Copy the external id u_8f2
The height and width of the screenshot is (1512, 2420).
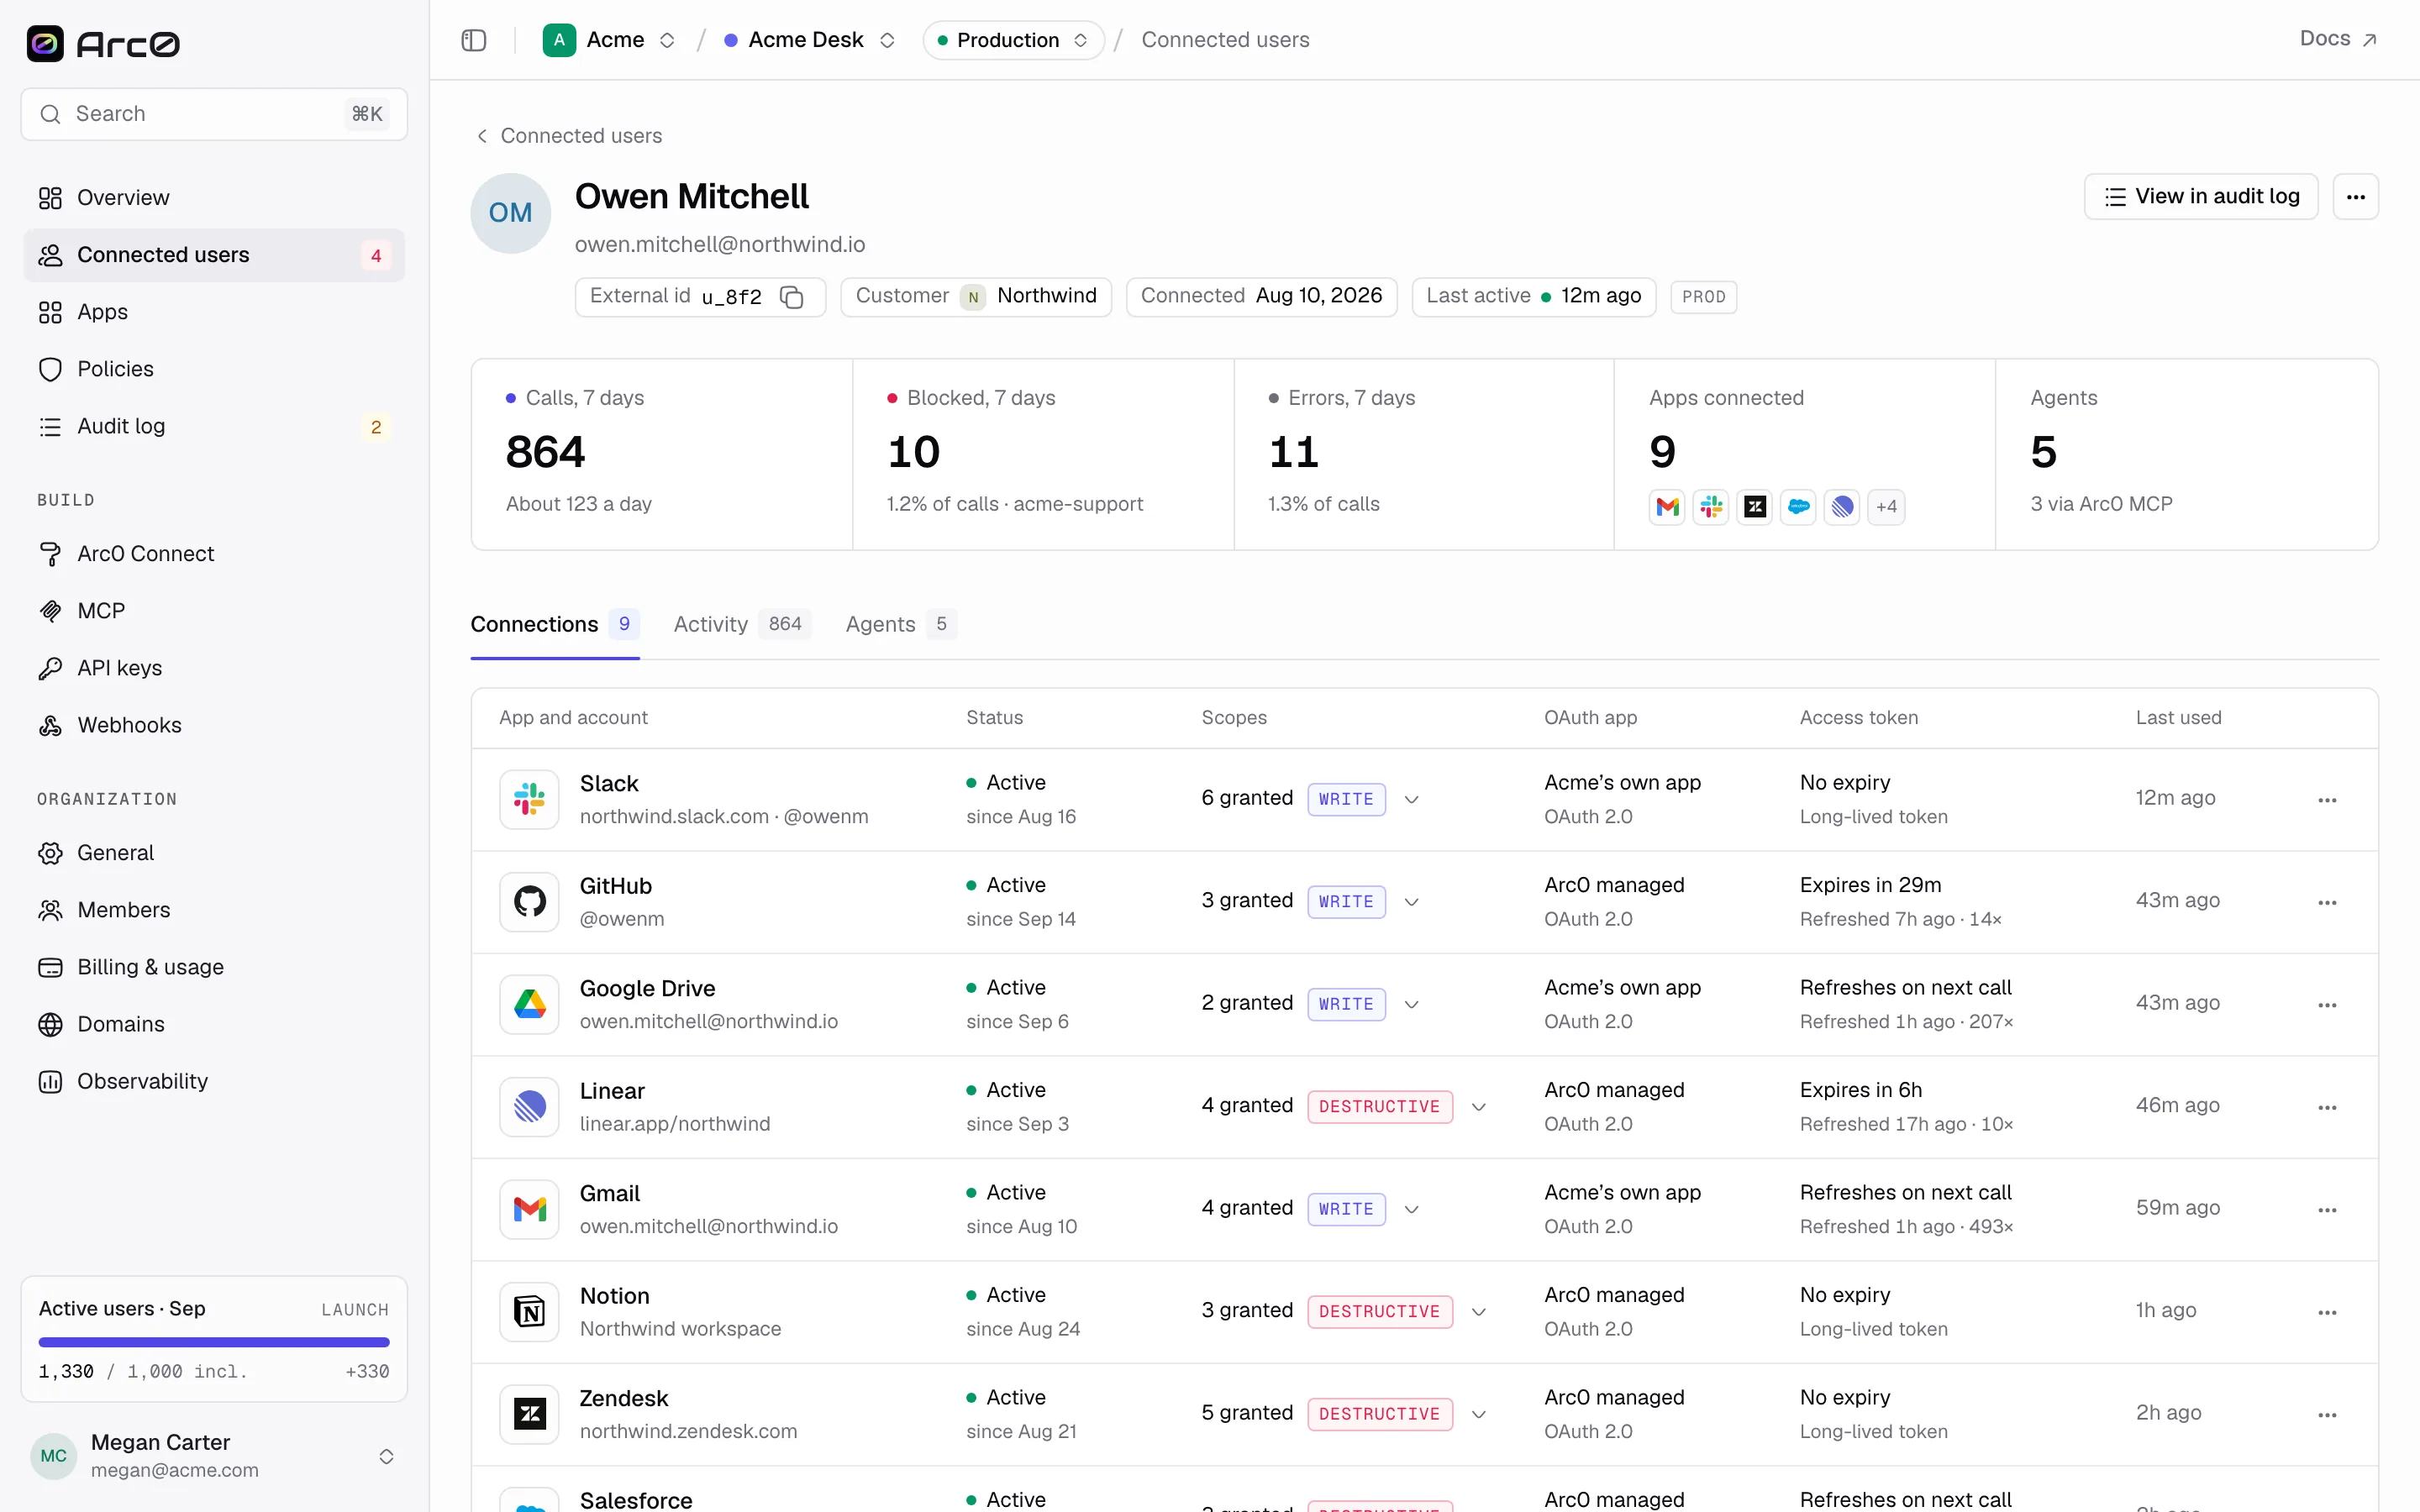(792, 297)
